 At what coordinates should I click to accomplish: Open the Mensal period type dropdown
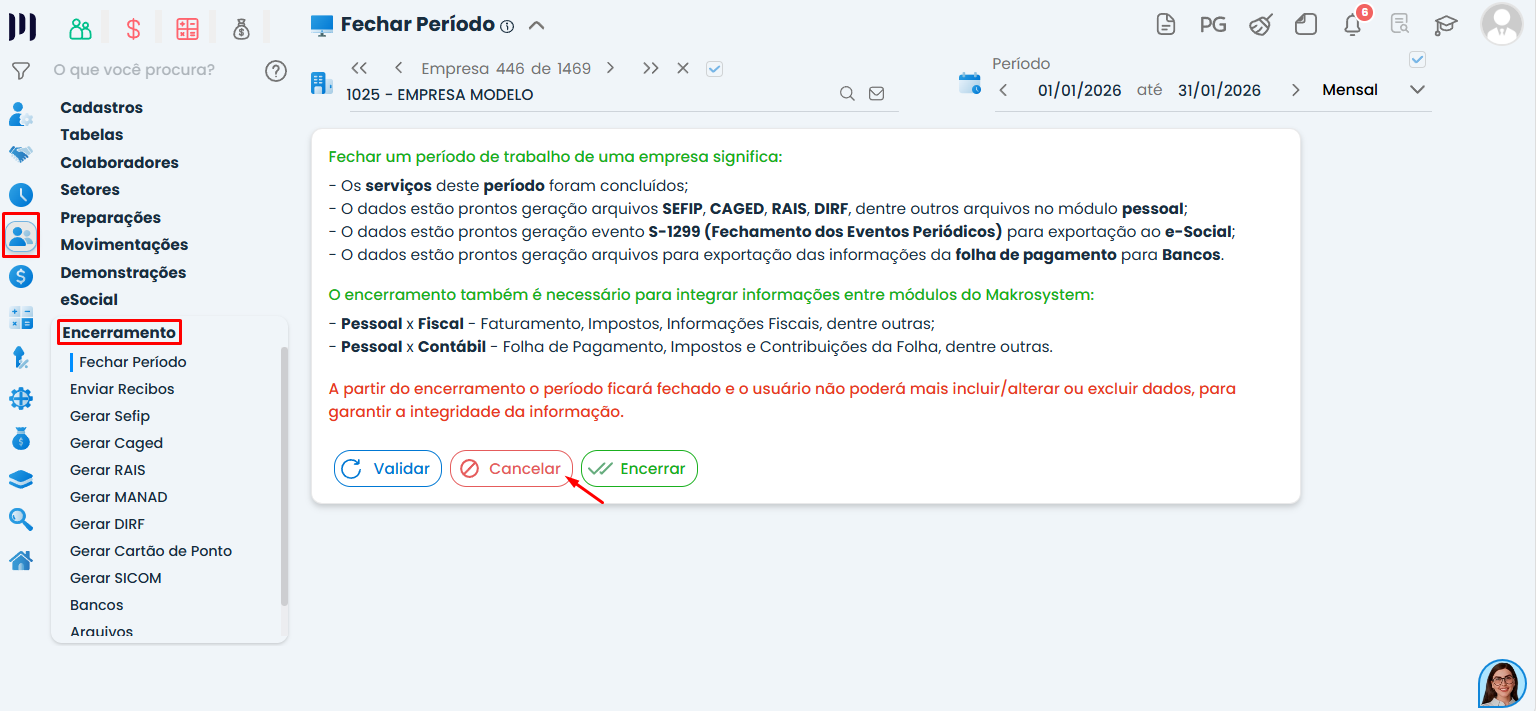1373,90
